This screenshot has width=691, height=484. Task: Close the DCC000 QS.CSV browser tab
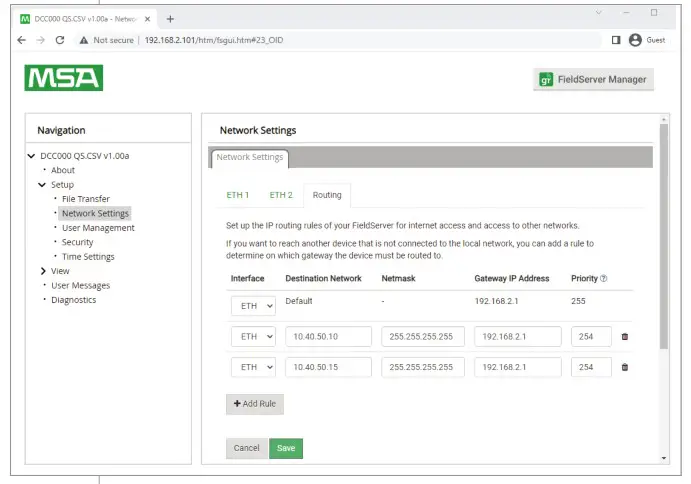point(148,19)
